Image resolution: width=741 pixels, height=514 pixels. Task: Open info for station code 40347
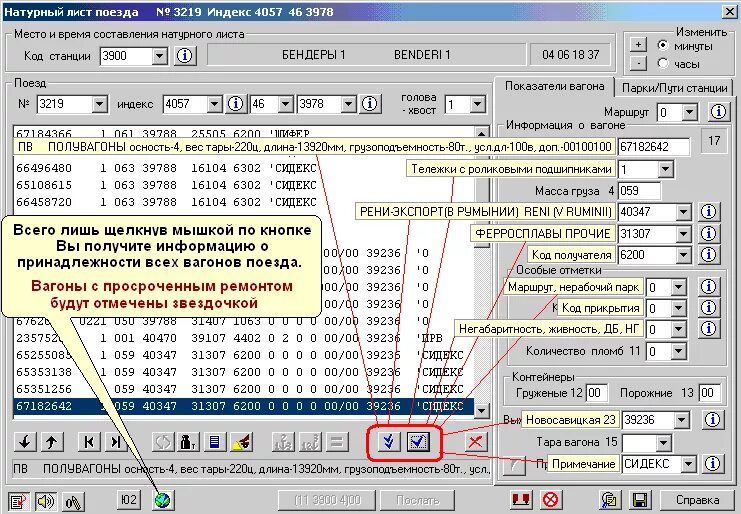point(708,212)
